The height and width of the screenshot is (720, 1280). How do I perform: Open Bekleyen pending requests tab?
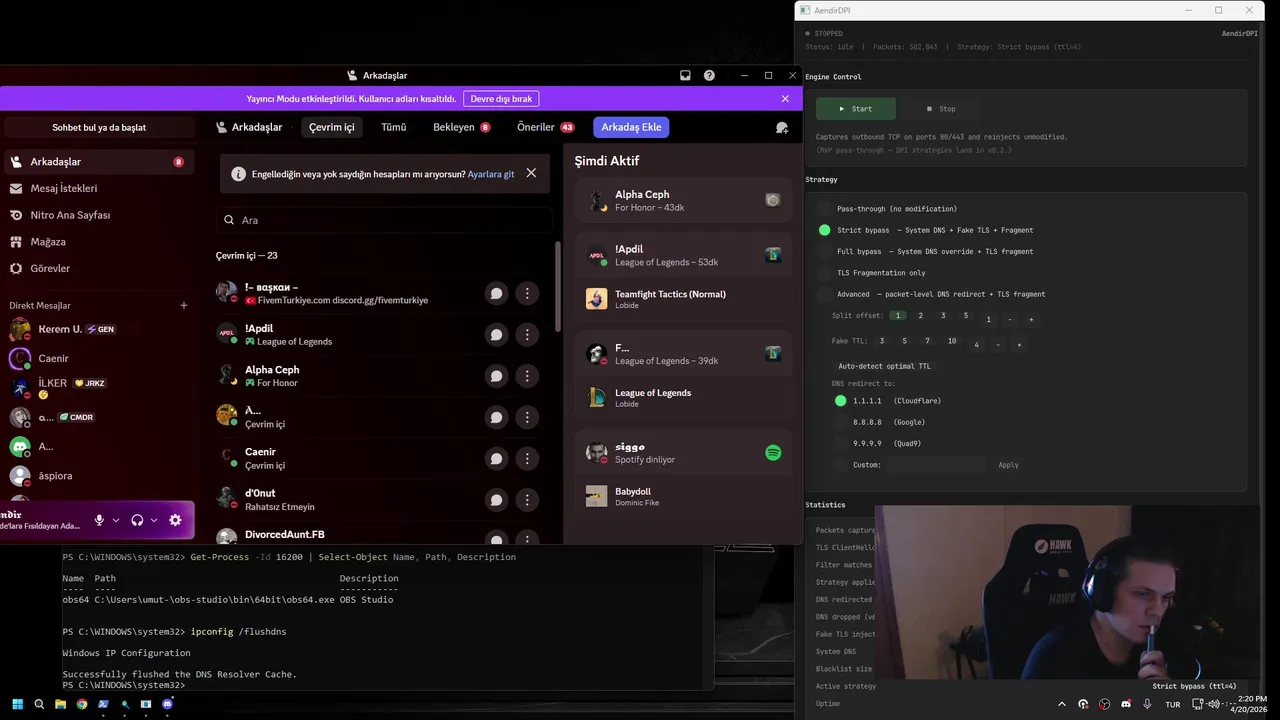pos(461,127)
